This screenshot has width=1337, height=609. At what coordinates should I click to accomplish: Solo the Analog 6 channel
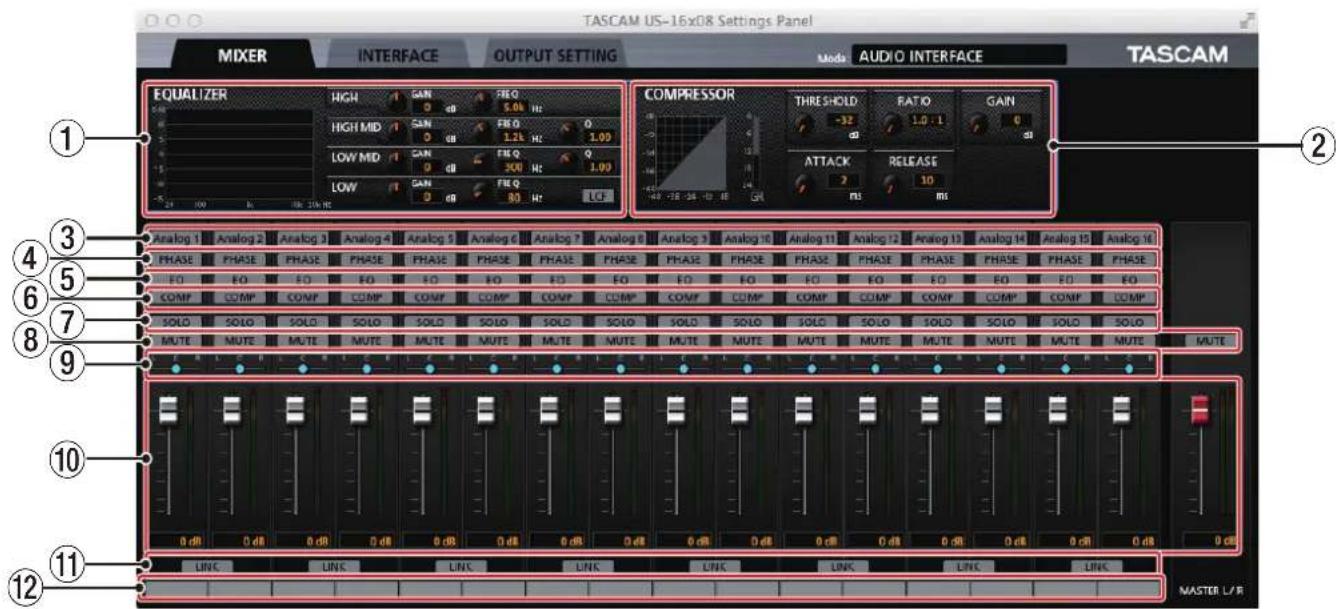click(493, 321)
